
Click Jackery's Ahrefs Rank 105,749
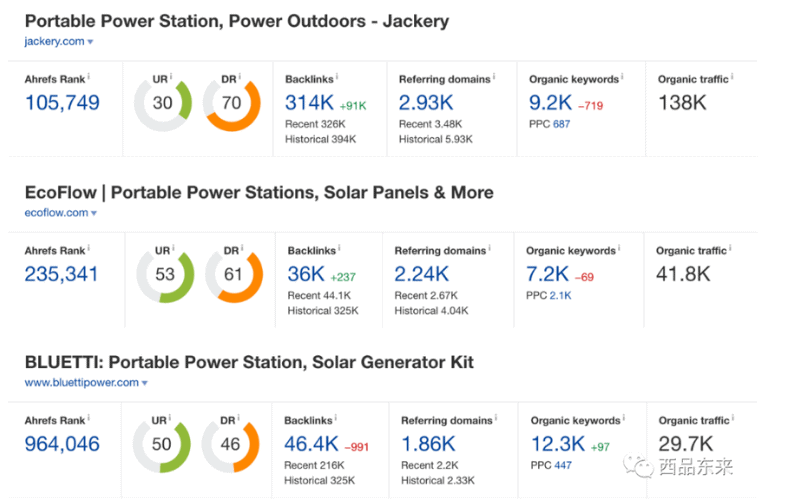click(x=62, y=103)
